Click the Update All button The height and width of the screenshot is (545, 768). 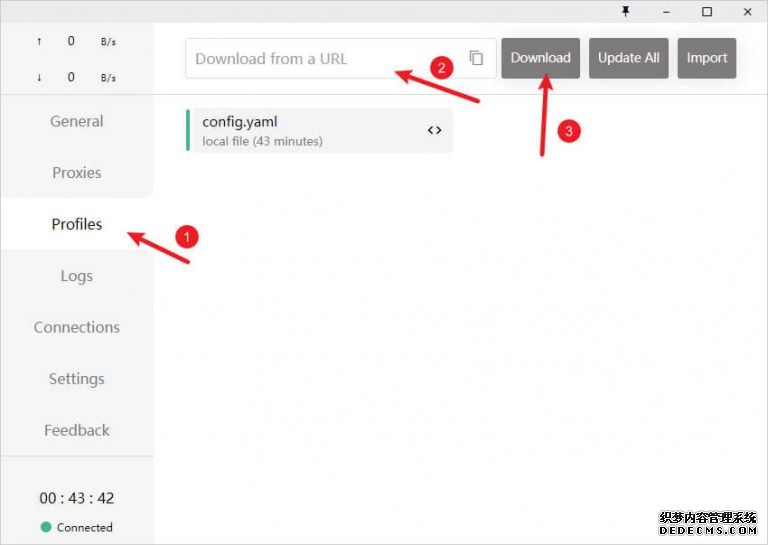coord(628,58)
